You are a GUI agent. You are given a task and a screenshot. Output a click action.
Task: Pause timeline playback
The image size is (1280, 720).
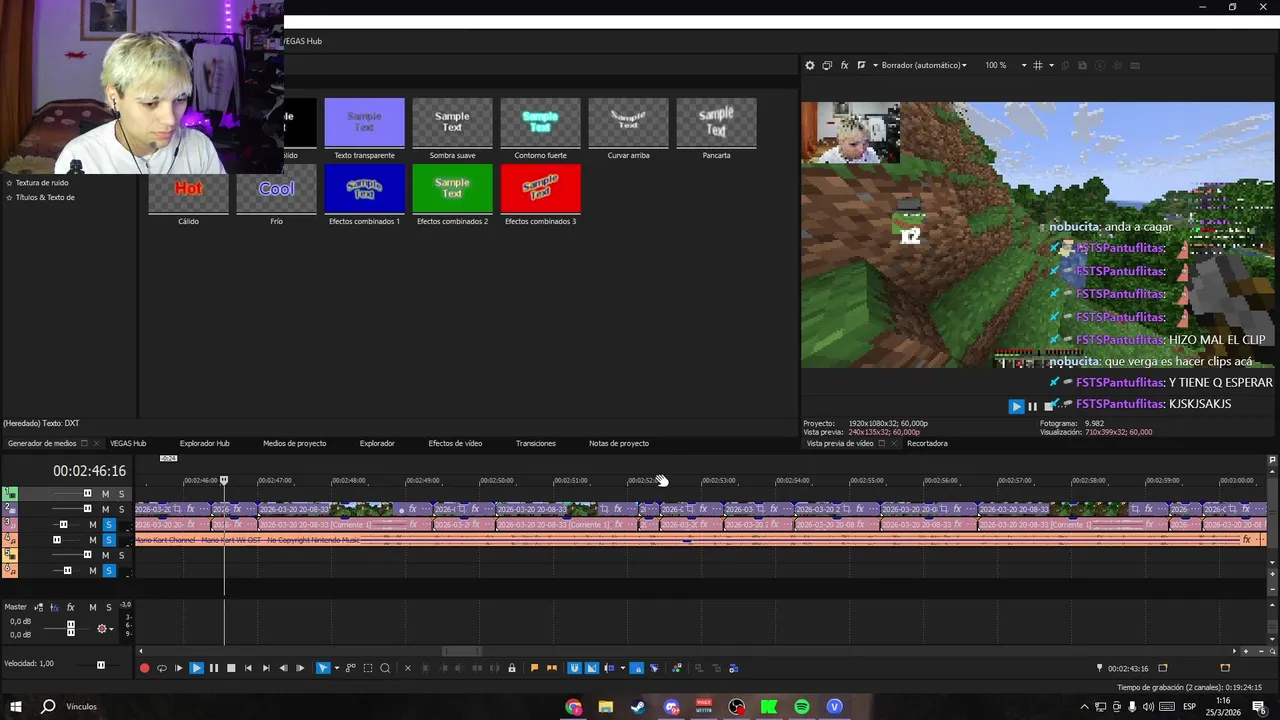213,668
